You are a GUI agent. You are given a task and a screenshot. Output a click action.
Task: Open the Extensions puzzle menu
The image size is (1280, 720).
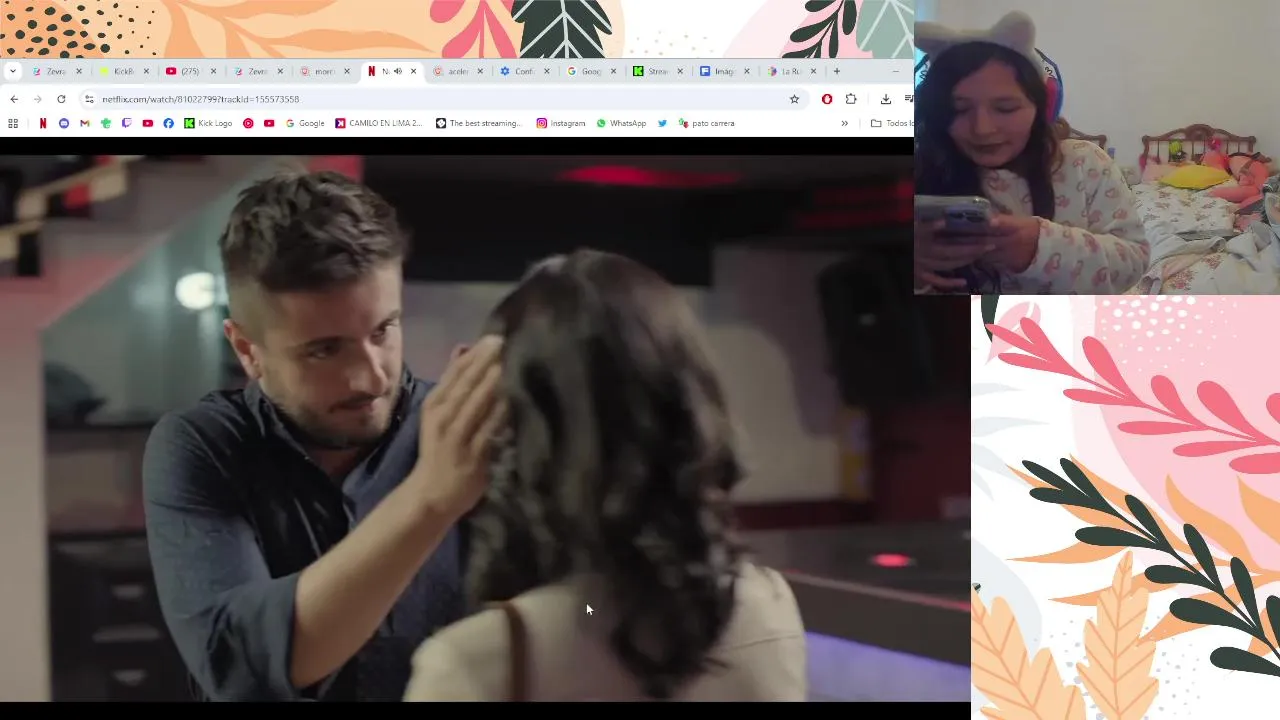(x=851, y=99)
